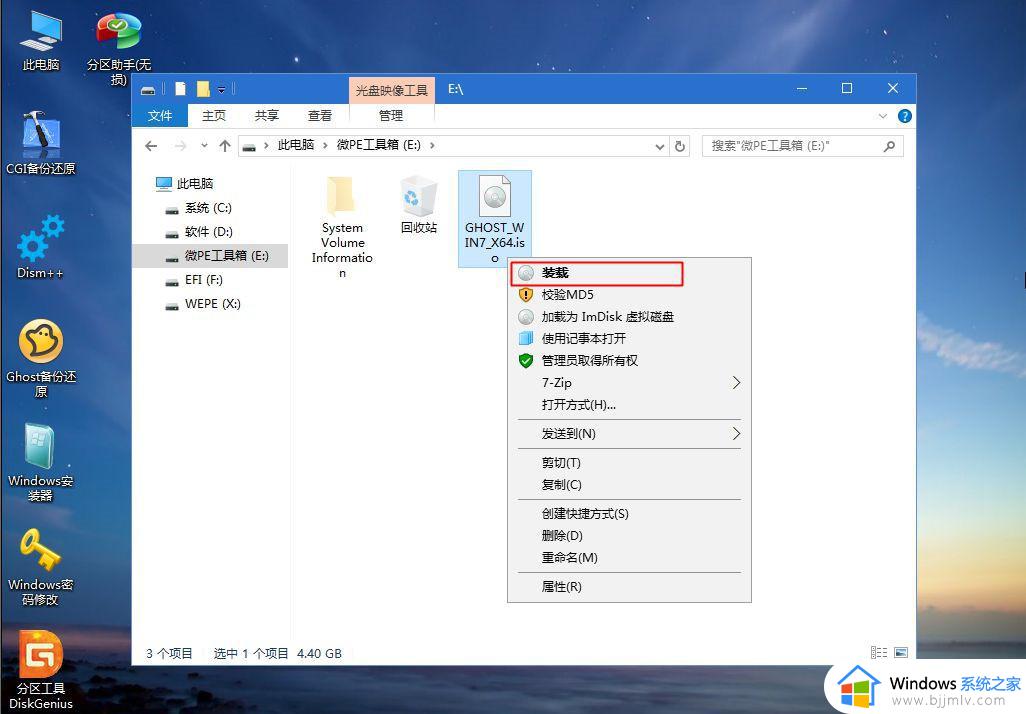1026x714 pixels.
Task: Launch the Dism++ gear icon
Action: click(x=41, y=246)
